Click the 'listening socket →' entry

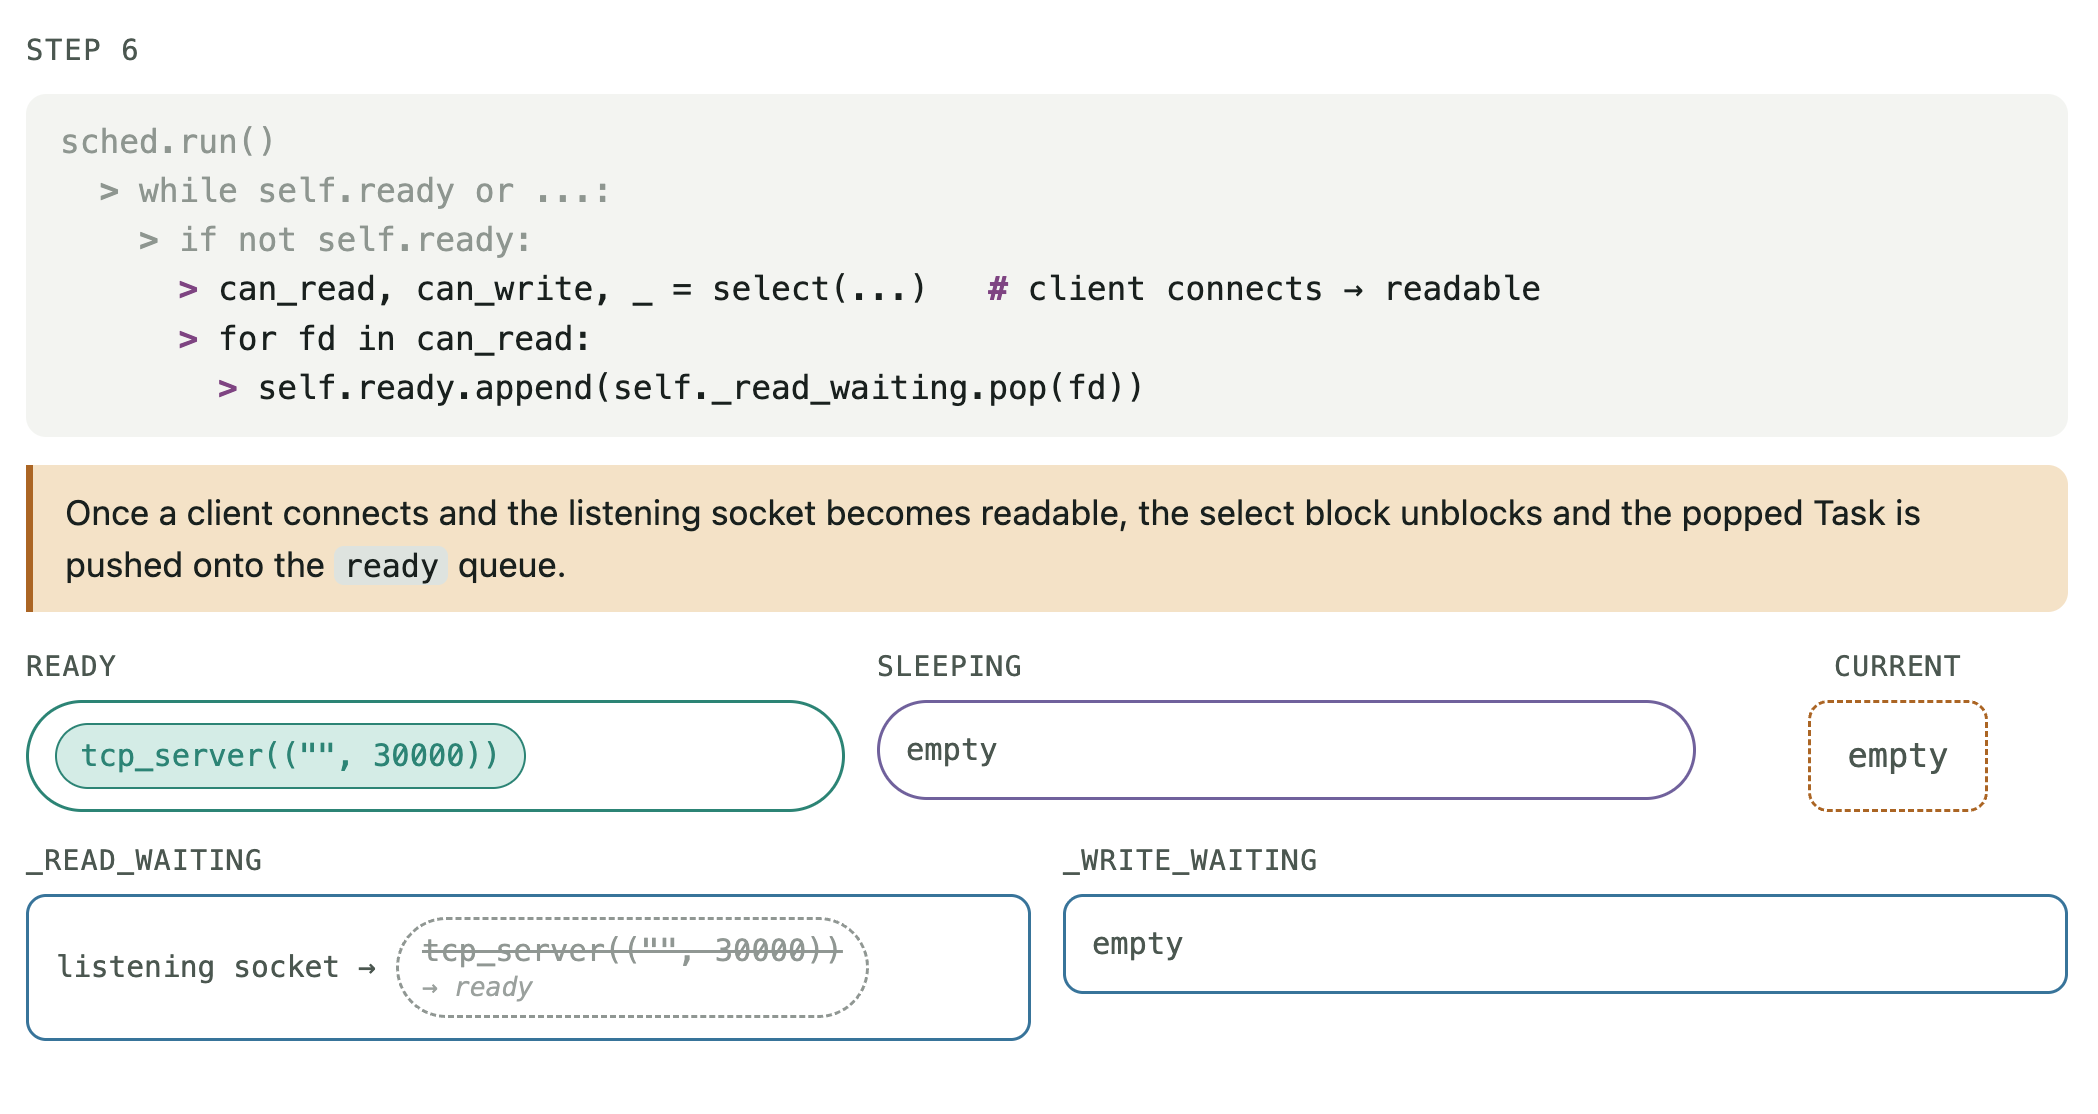pos(216,967)
